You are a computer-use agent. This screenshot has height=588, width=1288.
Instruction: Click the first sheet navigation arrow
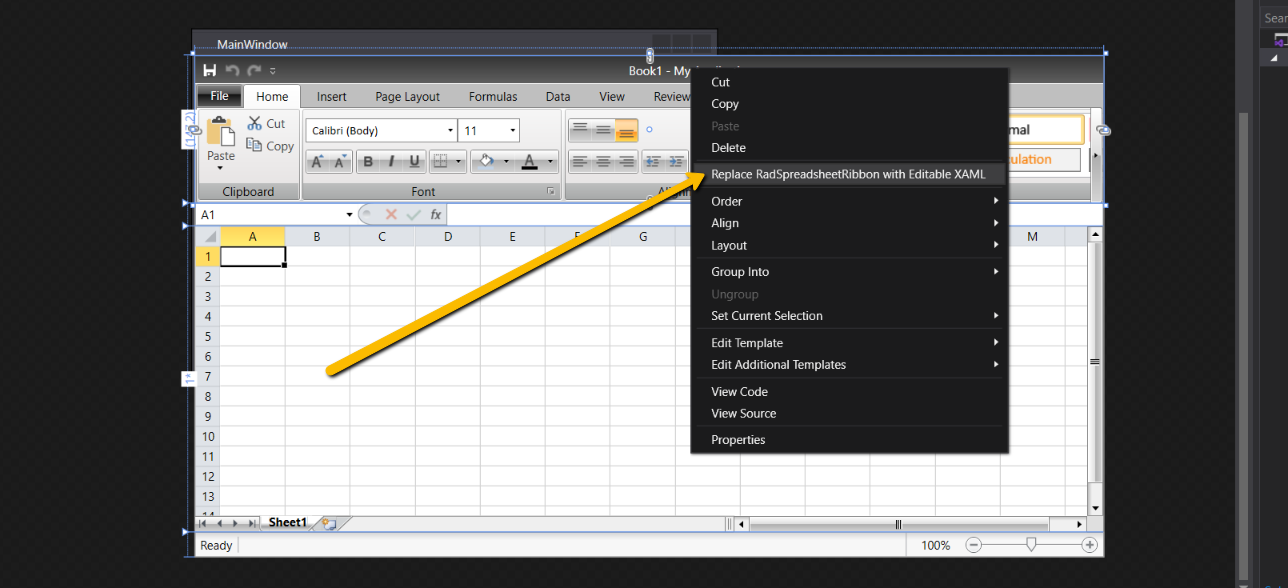(203, 523)
